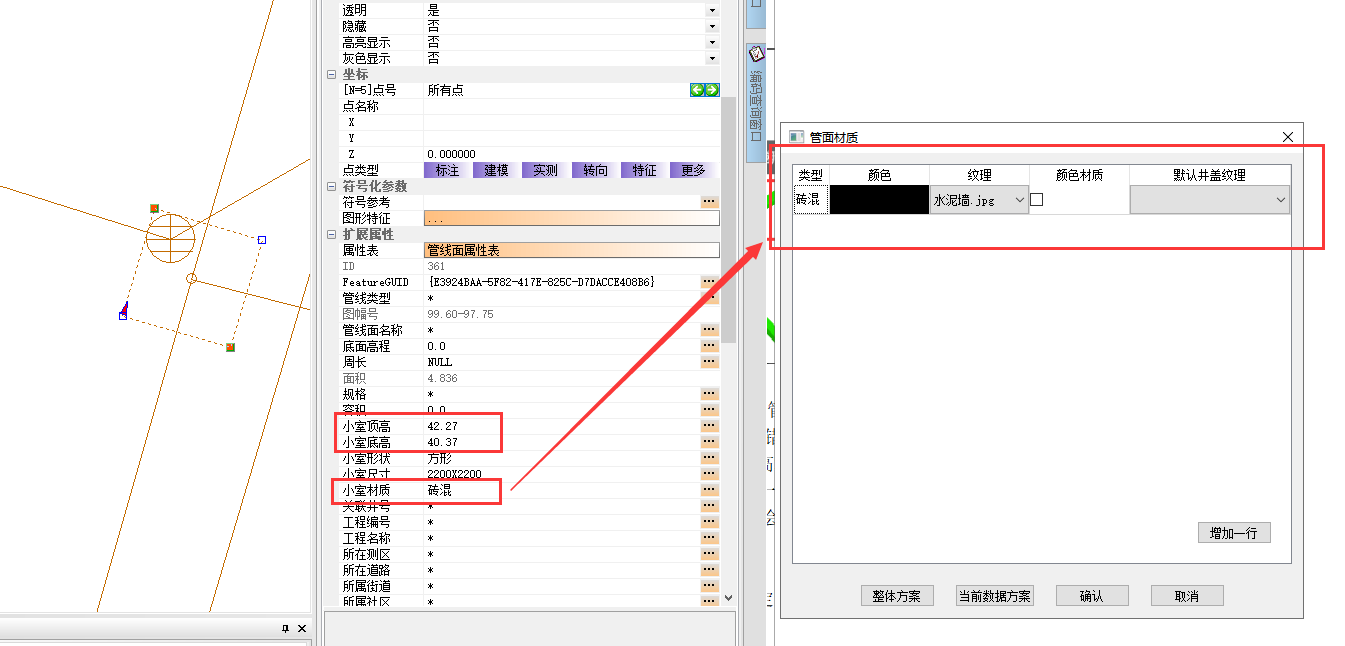Collapse the 坐标 property group

pyautogui.click(x=332, y=75)
